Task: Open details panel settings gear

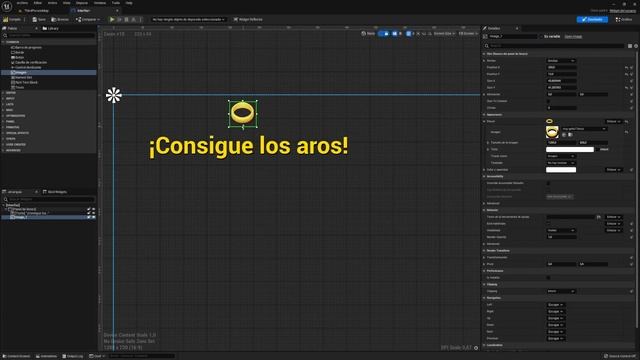Action: tap(636, 46)
